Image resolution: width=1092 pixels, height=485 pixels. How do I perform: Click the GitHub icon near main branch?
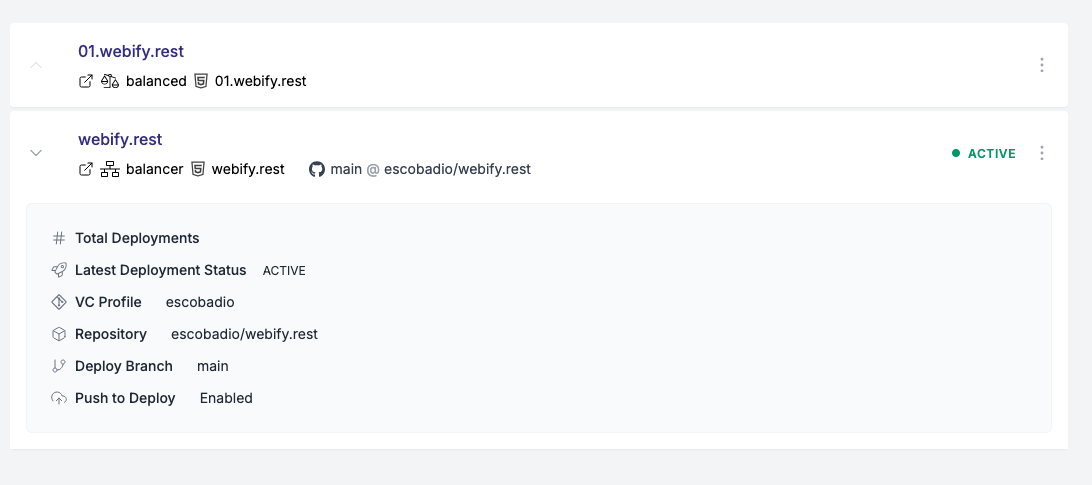pyautogui.click(x=317, y=169)
